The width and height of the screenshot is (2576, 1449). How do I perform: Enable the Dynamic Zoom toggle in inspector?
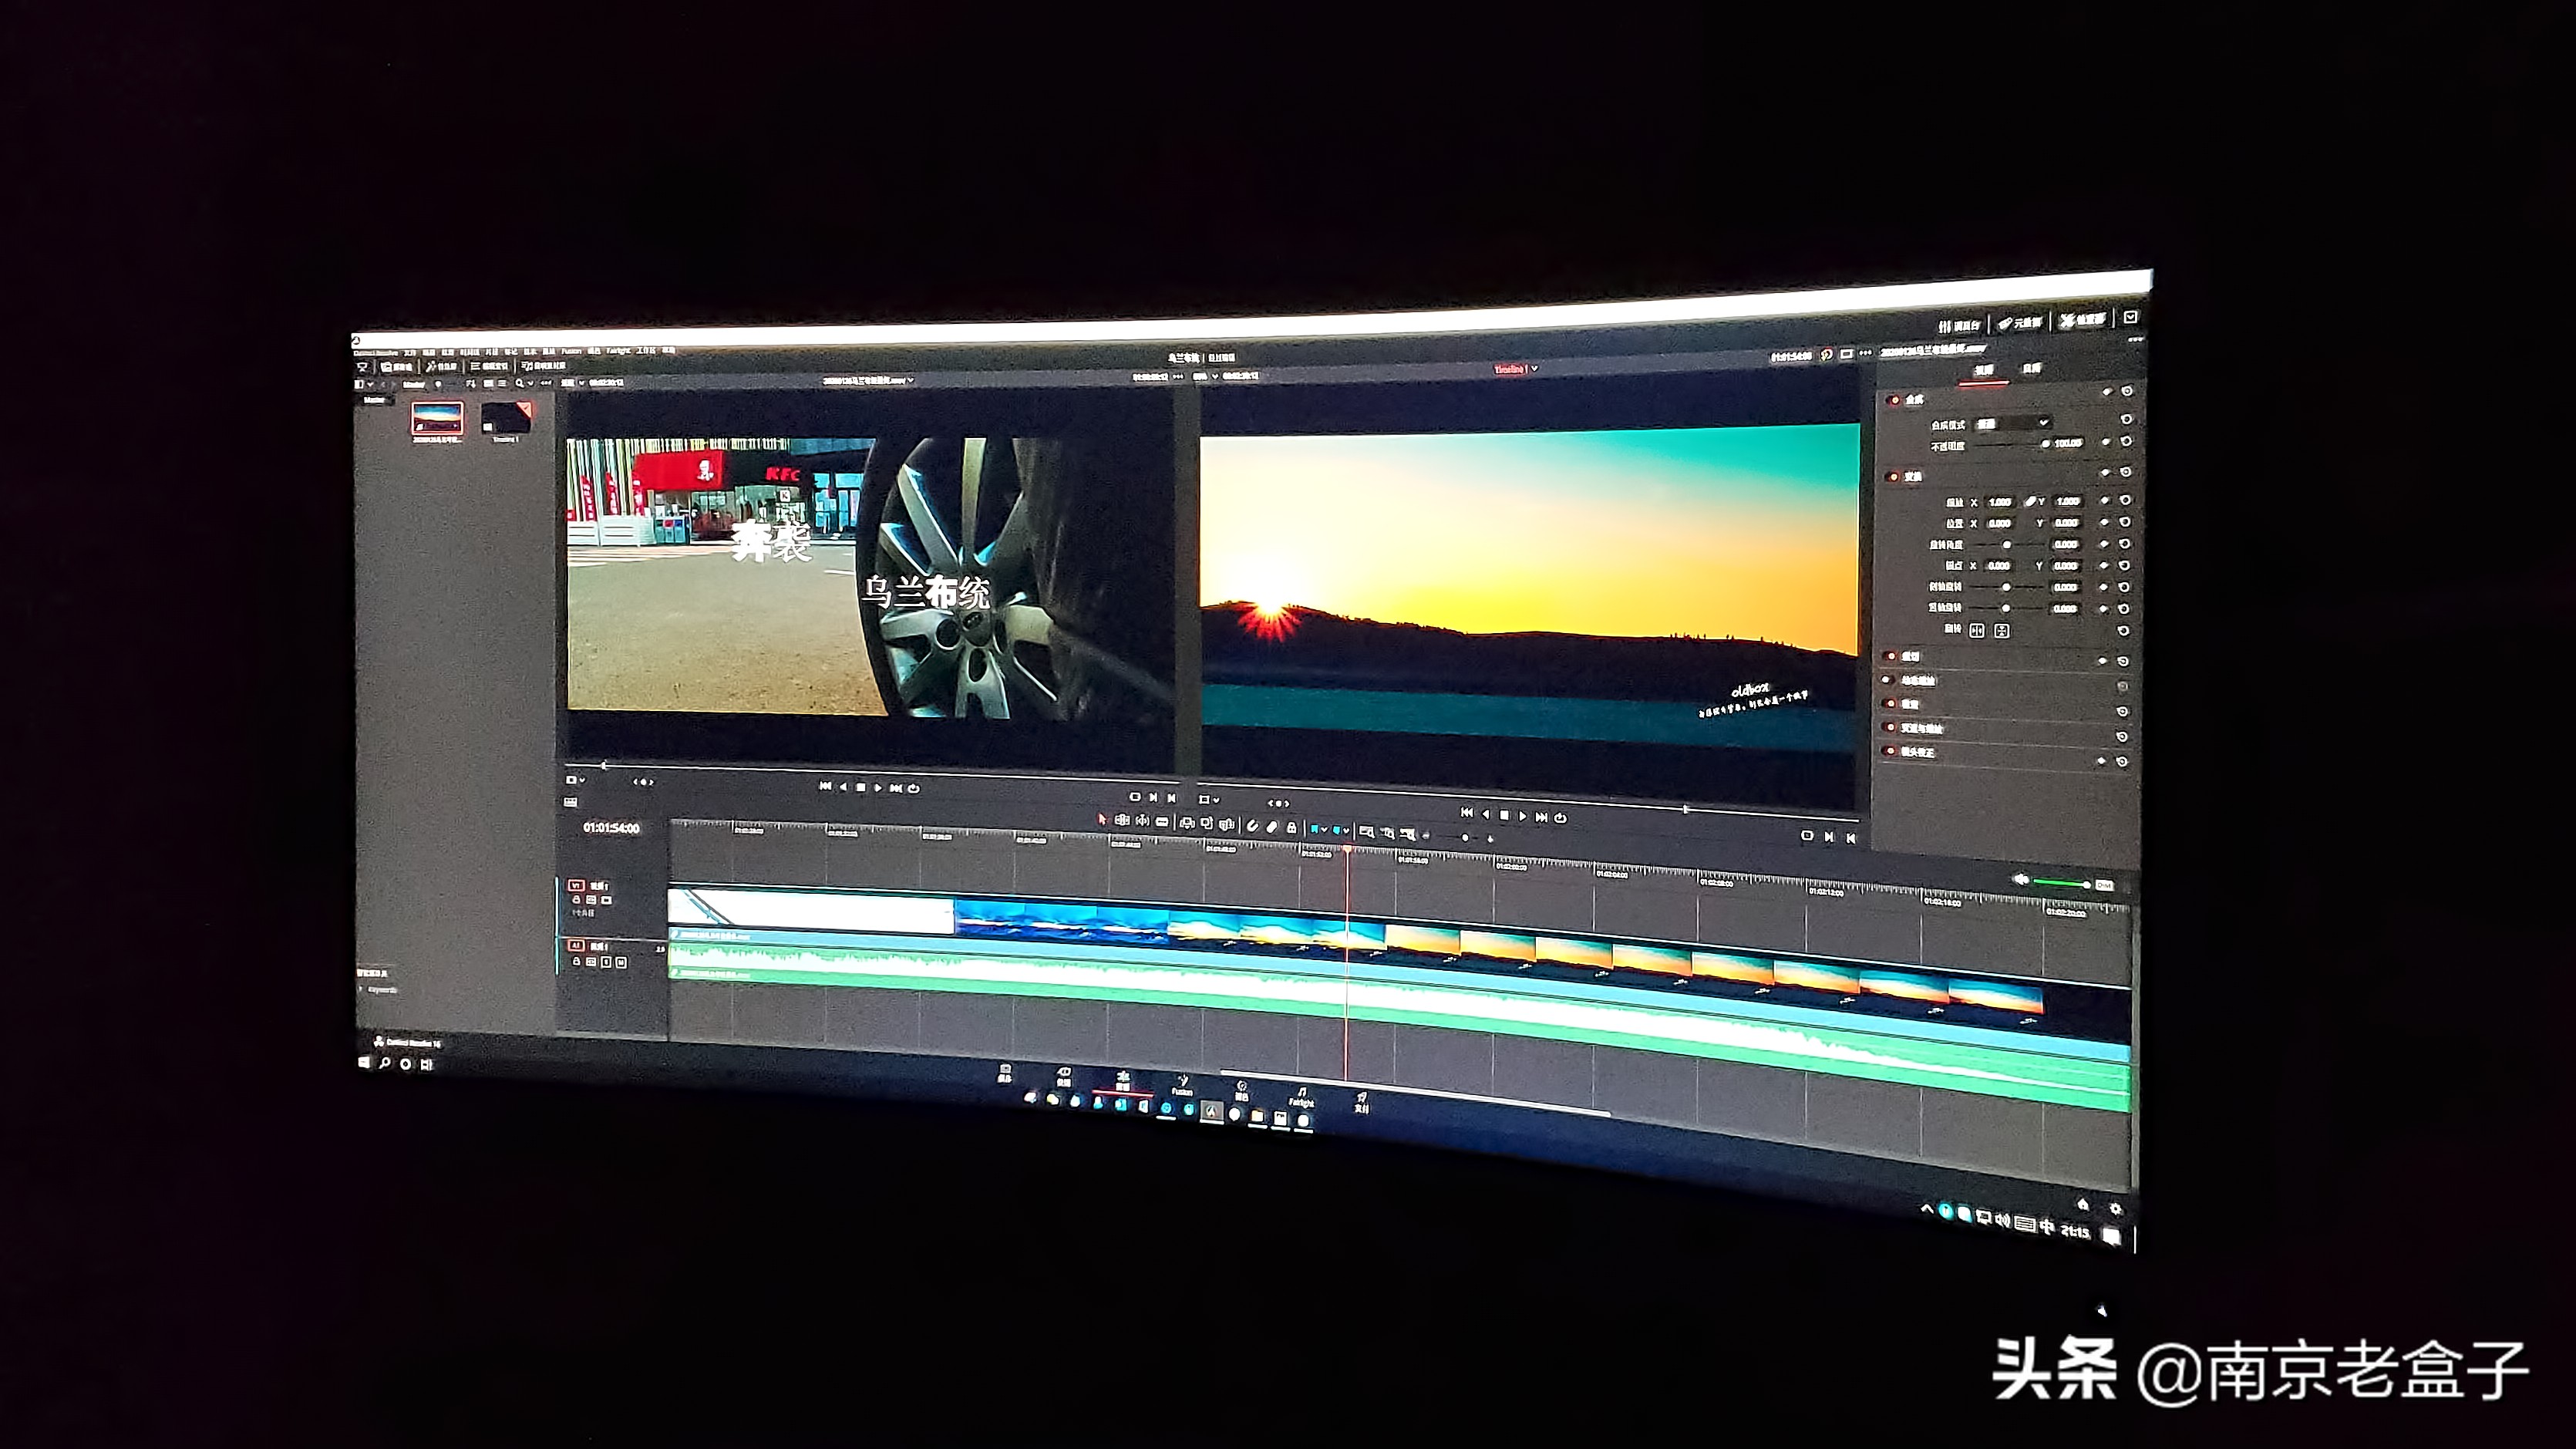click(1888, 680)
